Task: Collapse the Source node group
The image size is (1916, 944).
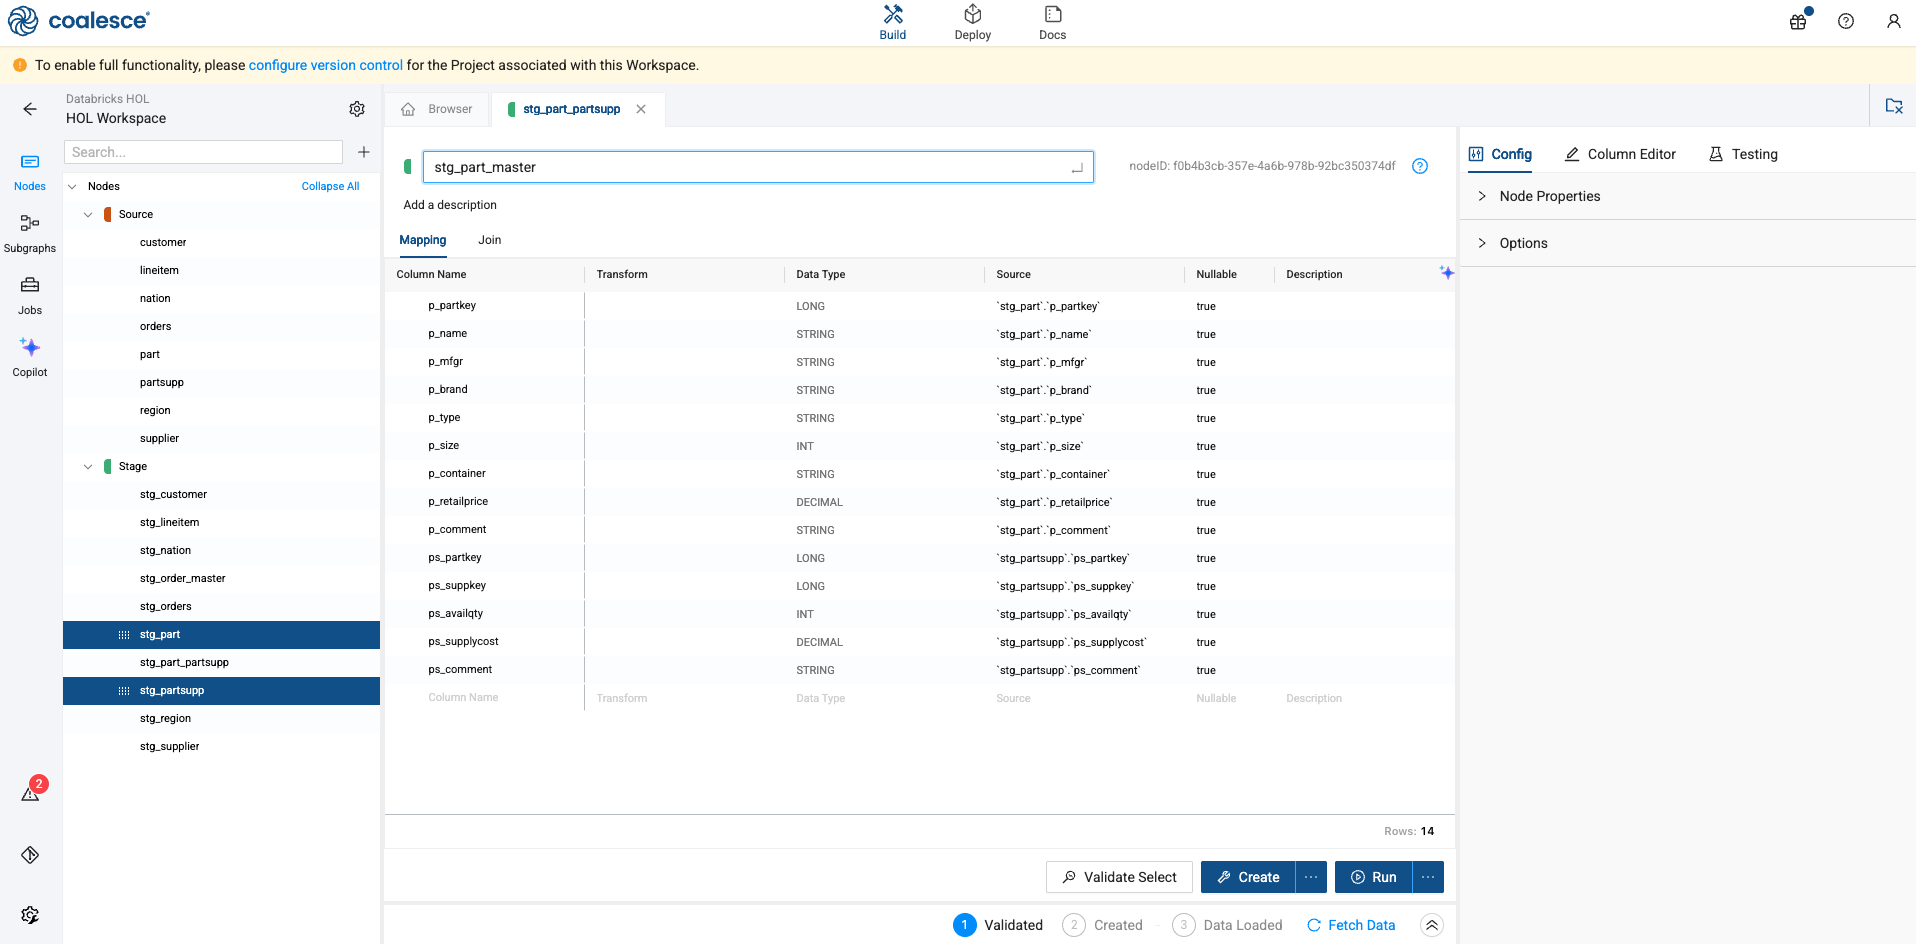Action: (x=88, y=214)
